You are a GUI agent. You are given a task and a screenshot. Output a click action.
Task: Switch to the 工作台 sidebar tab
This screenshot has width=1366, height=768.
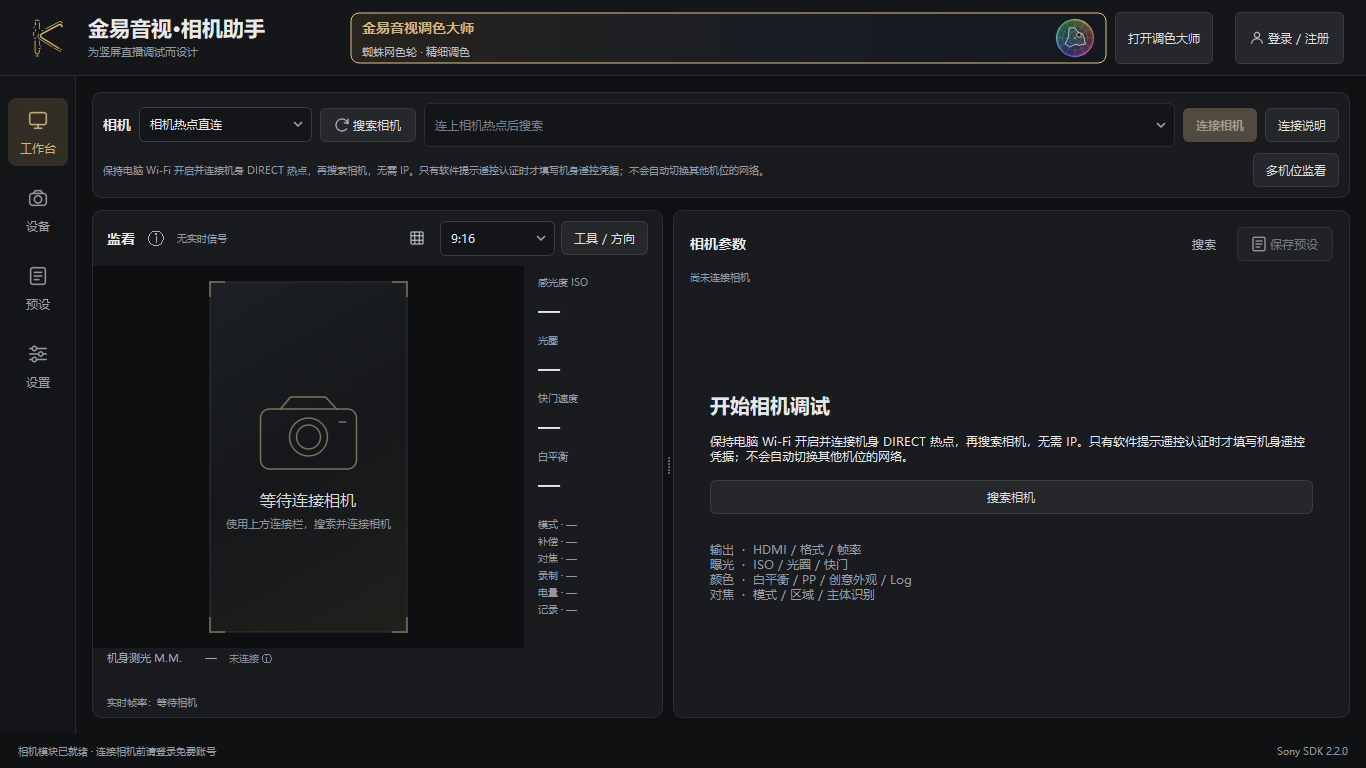(38, 132)
